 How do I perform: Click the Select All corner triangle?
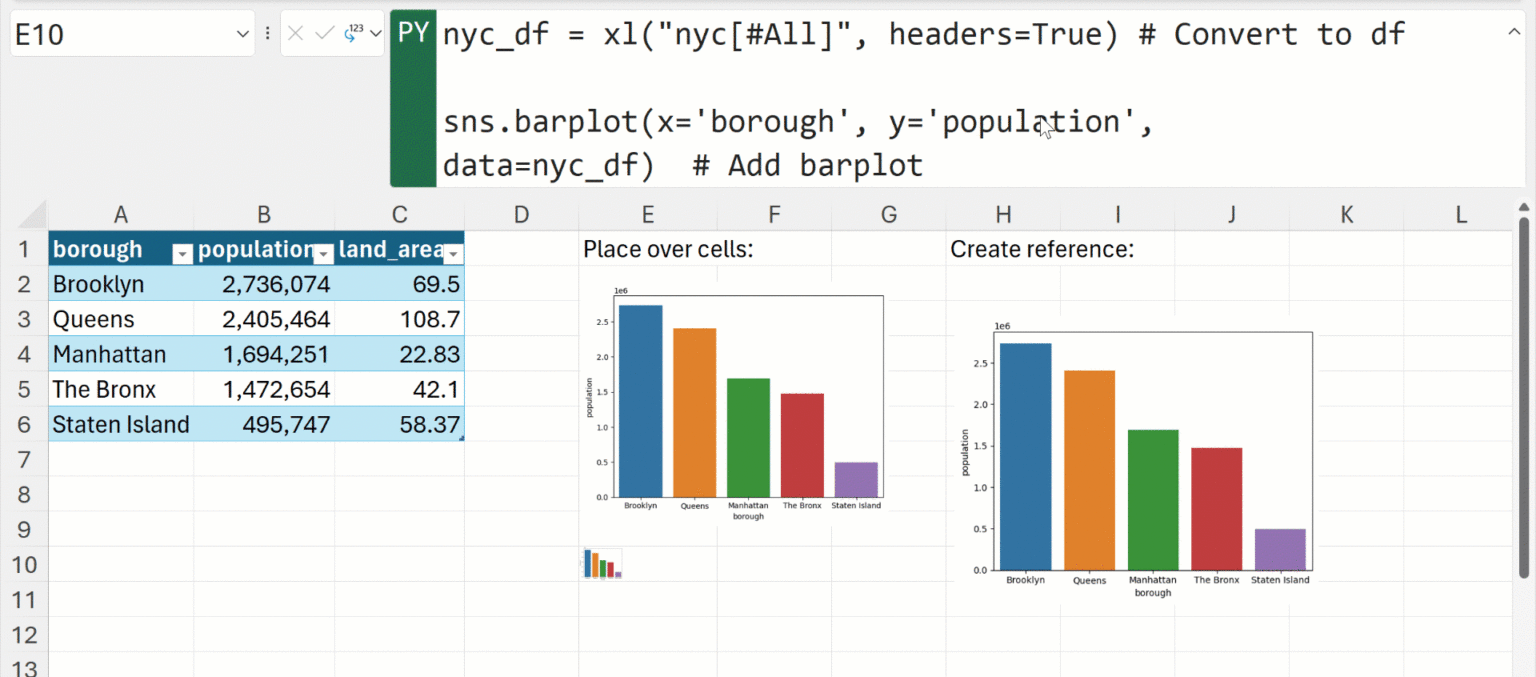[32, 216]
